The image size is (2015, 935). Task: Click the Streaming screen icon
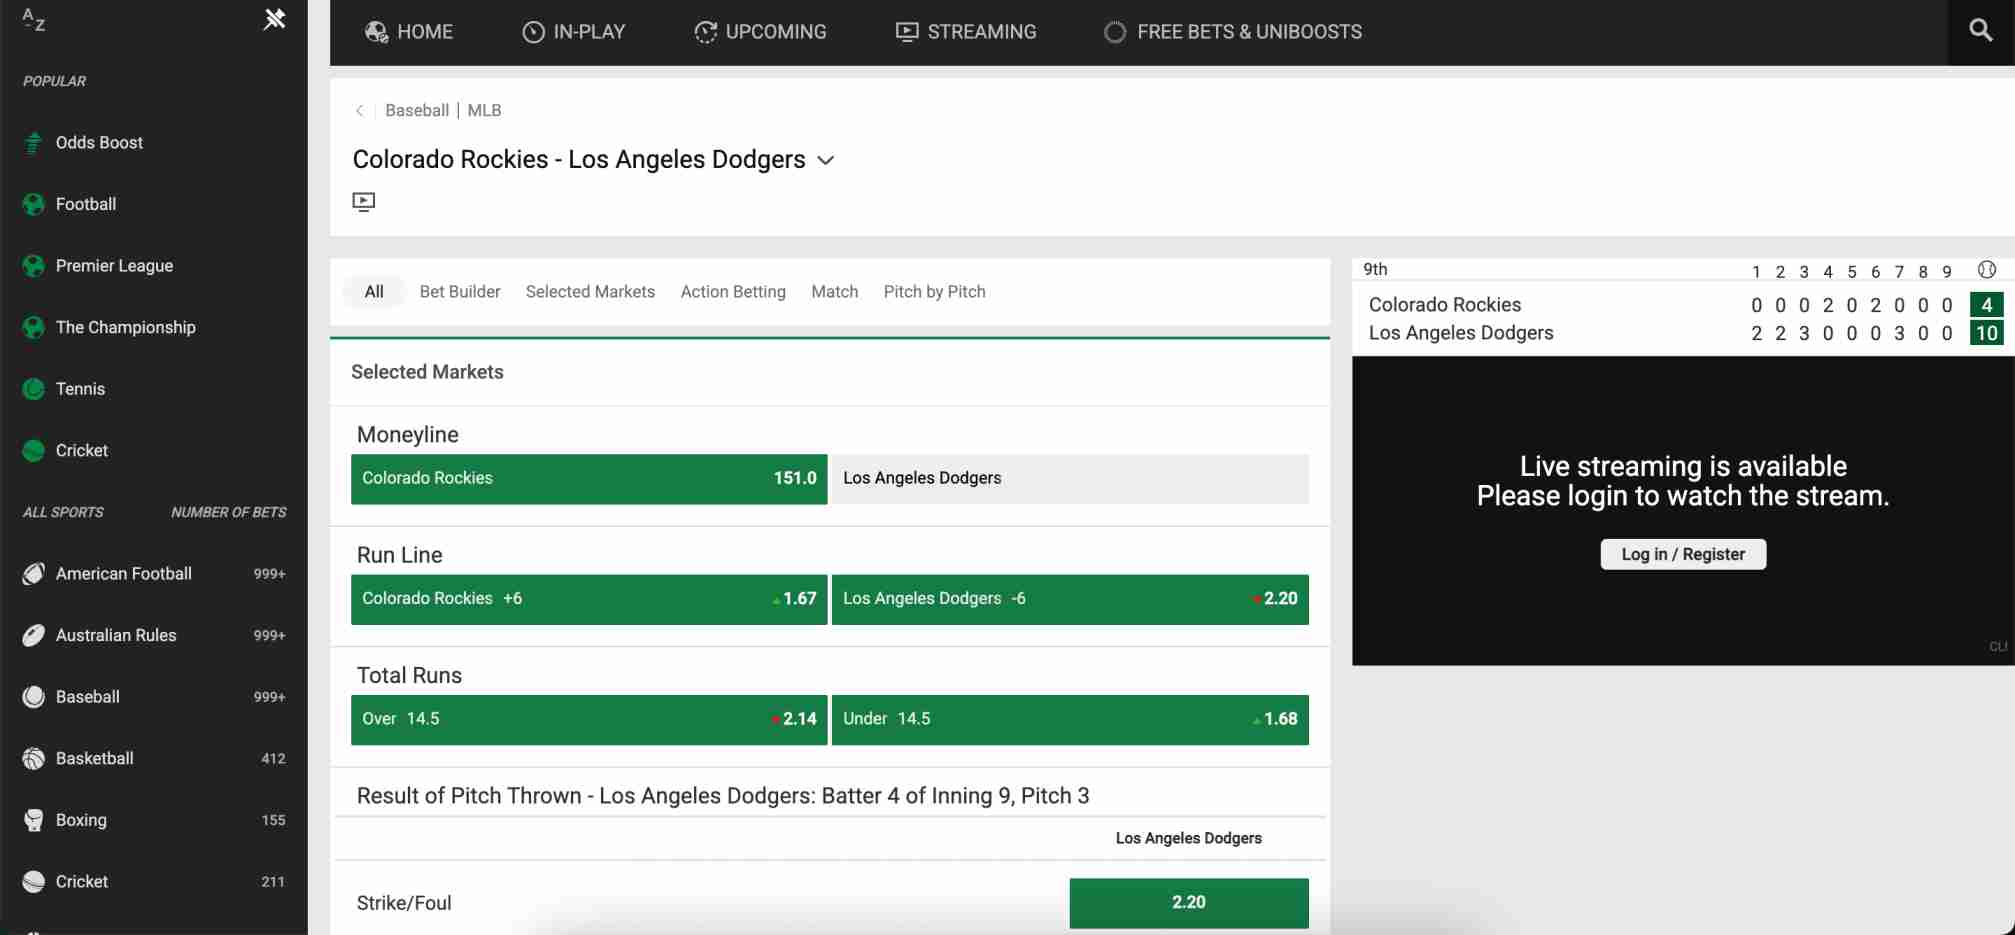pos(907,32)
